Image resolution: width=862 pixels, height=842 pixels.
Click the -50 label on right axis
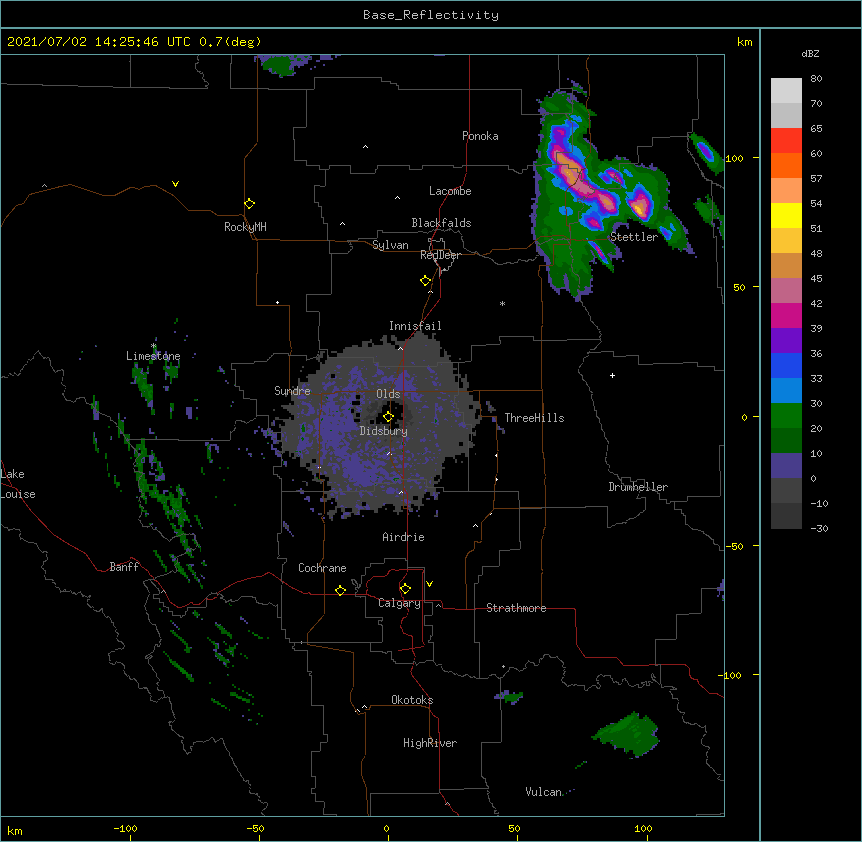pyautogui.click(x=734, y=546)
